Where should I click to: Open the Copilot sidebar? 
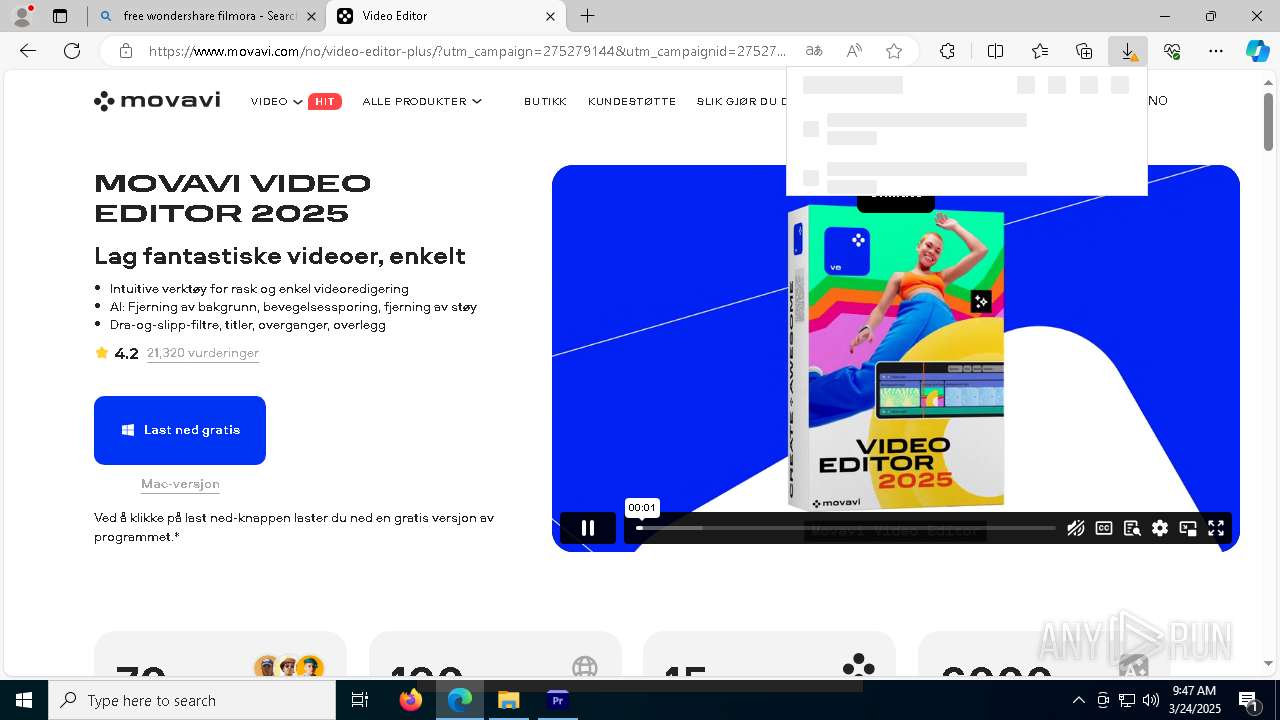1258,51
